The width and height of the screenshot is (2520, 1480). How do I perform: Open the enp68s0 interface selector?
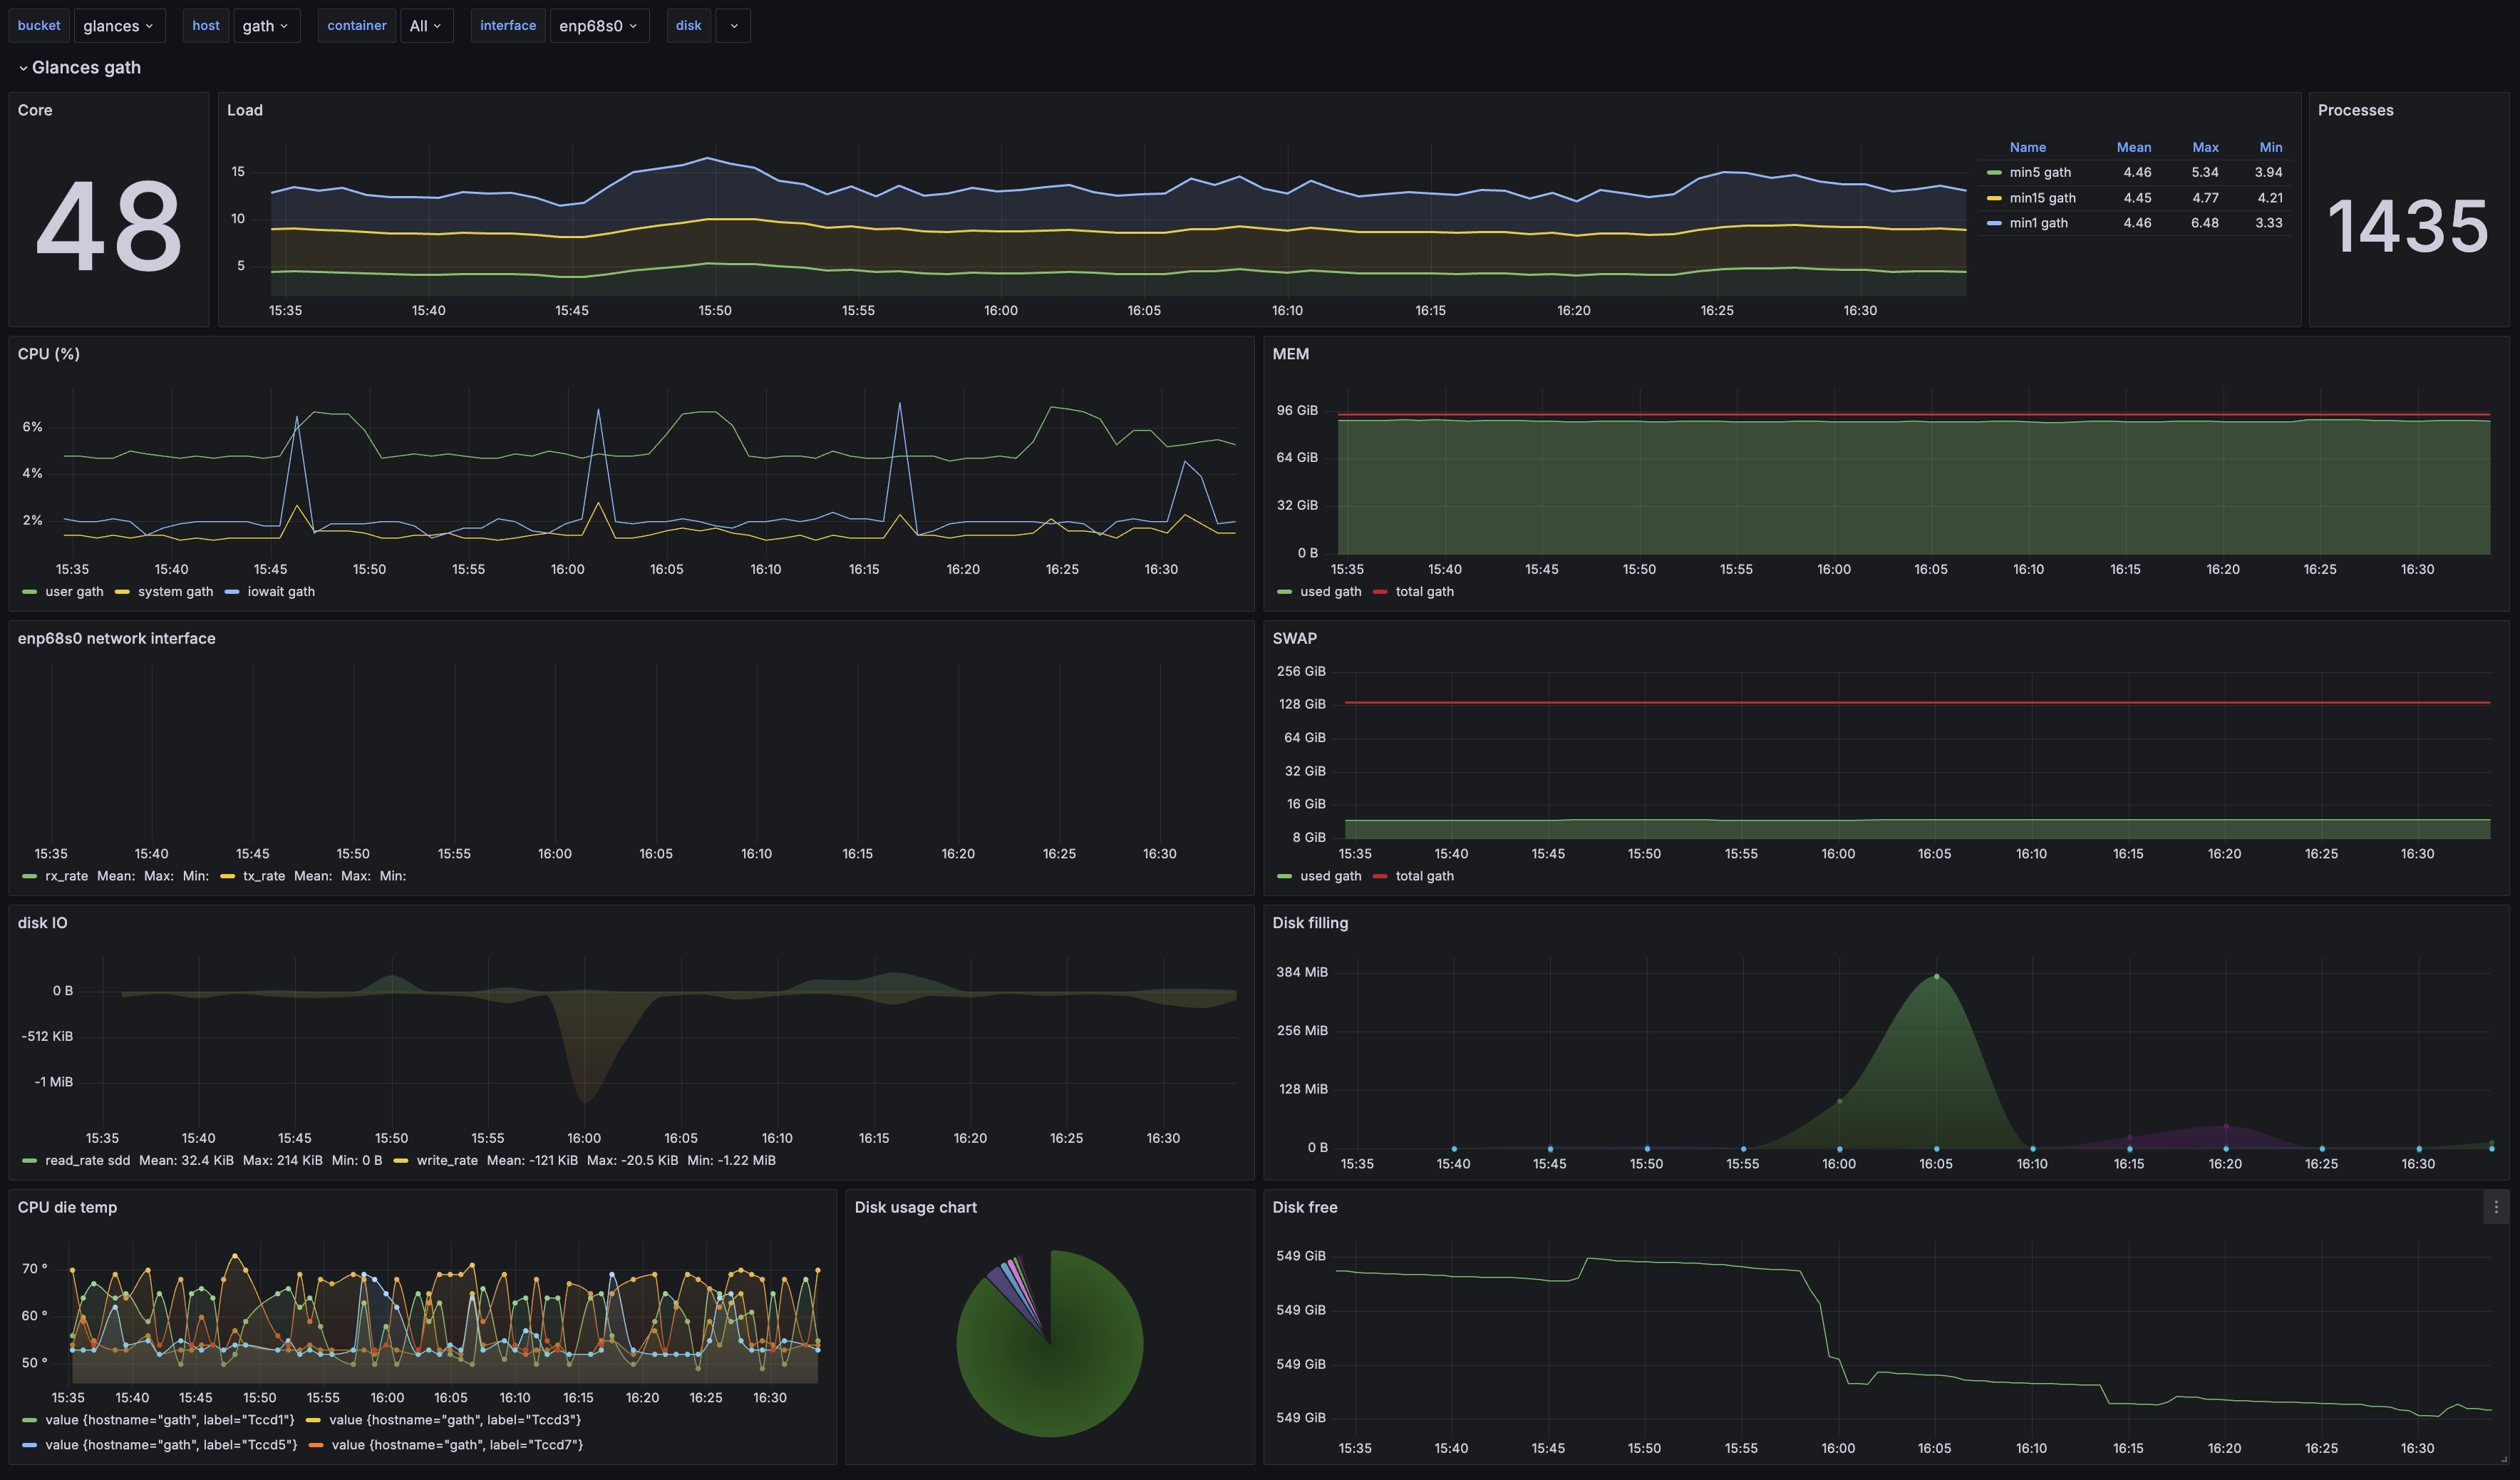click(x=599, y=26)
